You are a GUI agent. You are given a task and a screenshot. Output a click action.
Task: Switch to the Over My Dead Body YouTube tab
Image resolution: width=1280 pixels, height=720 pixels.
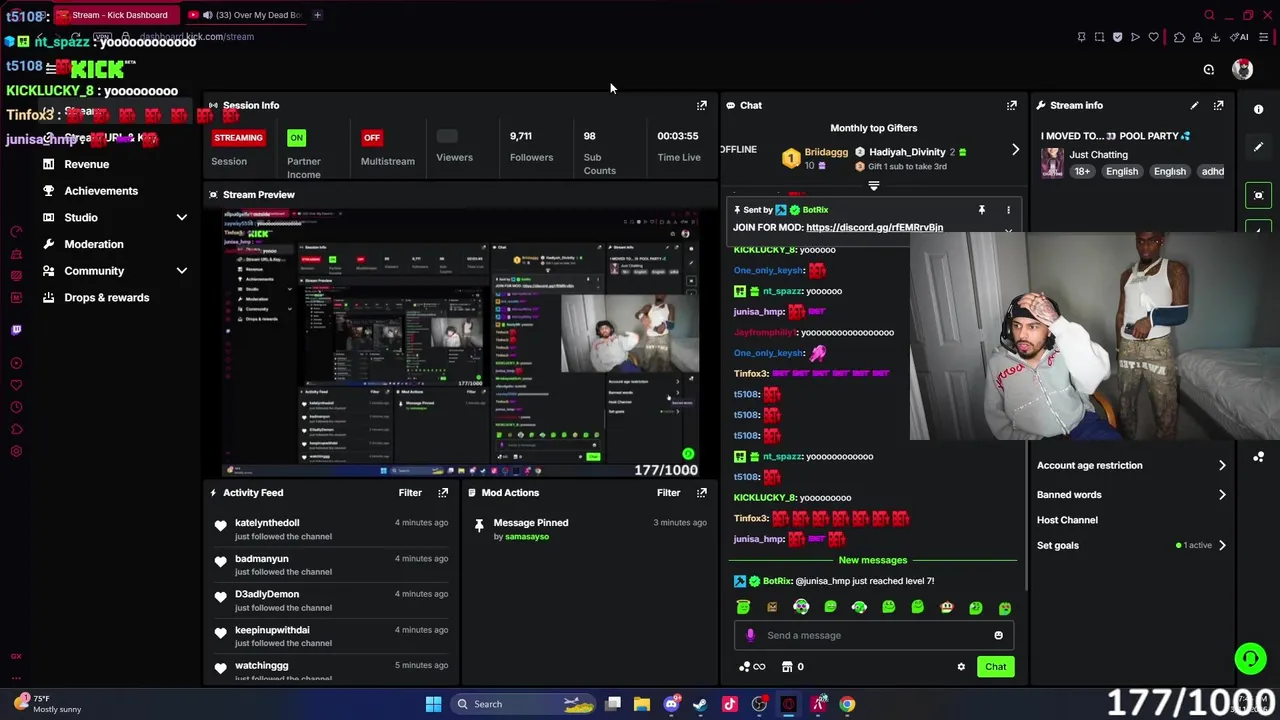pyautogui.click(x=245, y=15)
